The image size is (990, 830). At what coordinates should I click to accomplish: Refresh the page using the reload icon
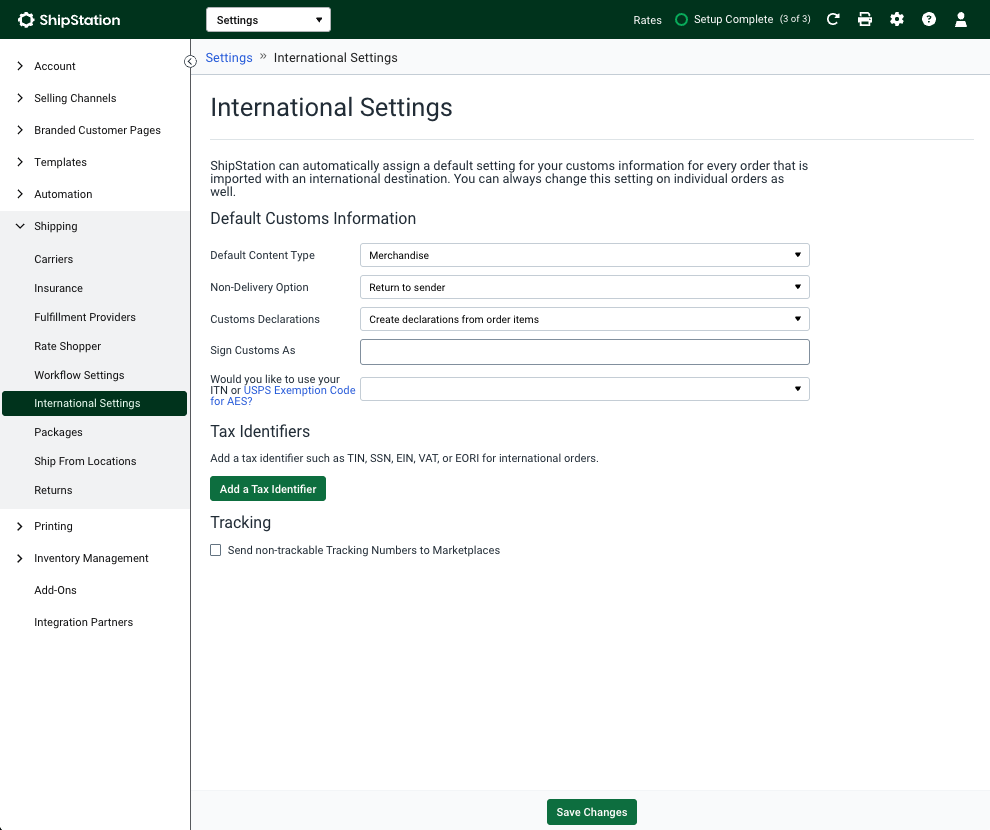click(833, 19)
